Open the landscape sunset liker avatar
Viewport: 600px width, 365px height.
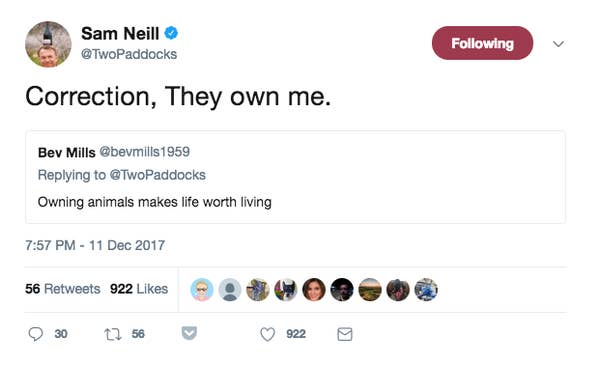[x=370, y=290]
